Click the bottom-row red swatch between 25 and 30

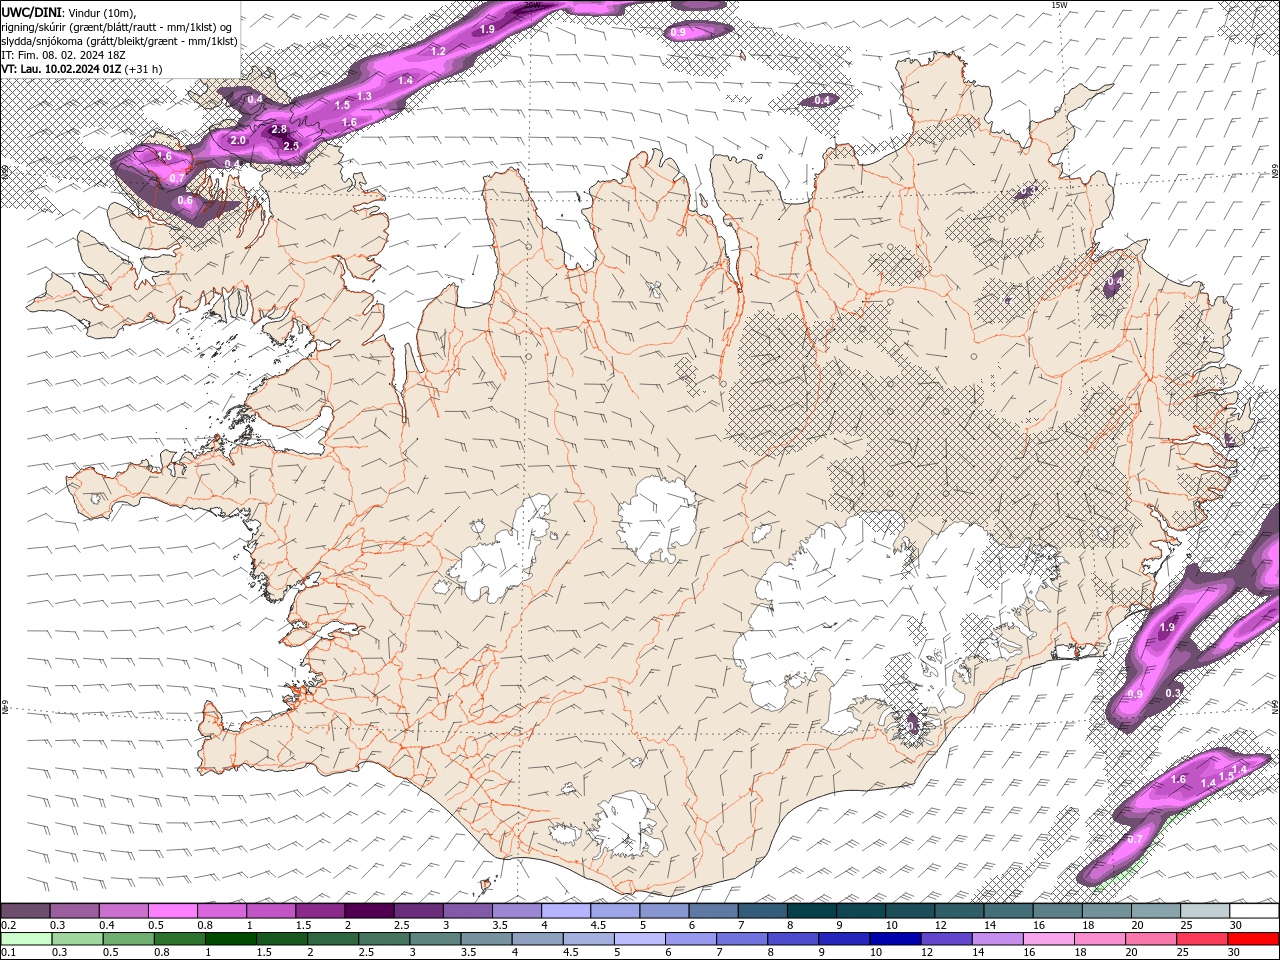pyautogui.click(x=1200, y=938)
